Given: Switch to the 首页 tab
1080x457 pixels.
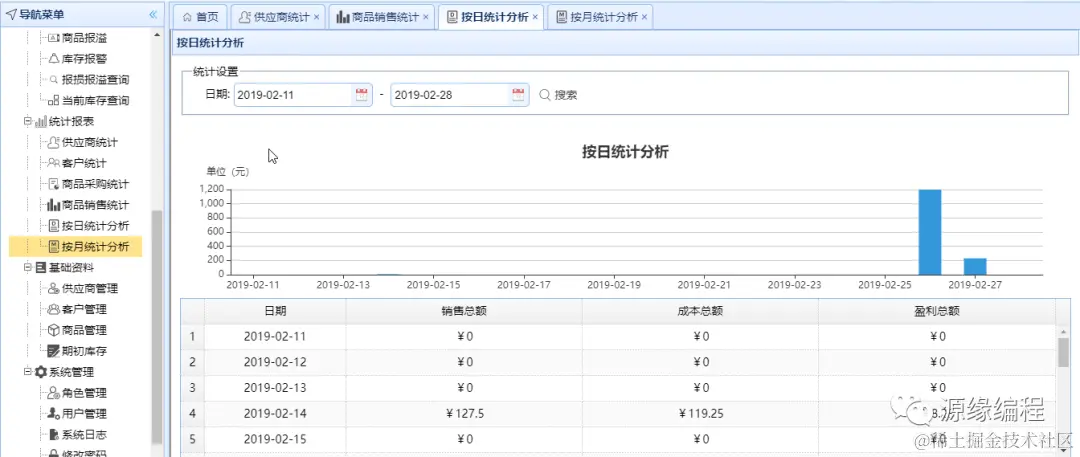Looking at the screenshot, I should click(x=200, y=17).
